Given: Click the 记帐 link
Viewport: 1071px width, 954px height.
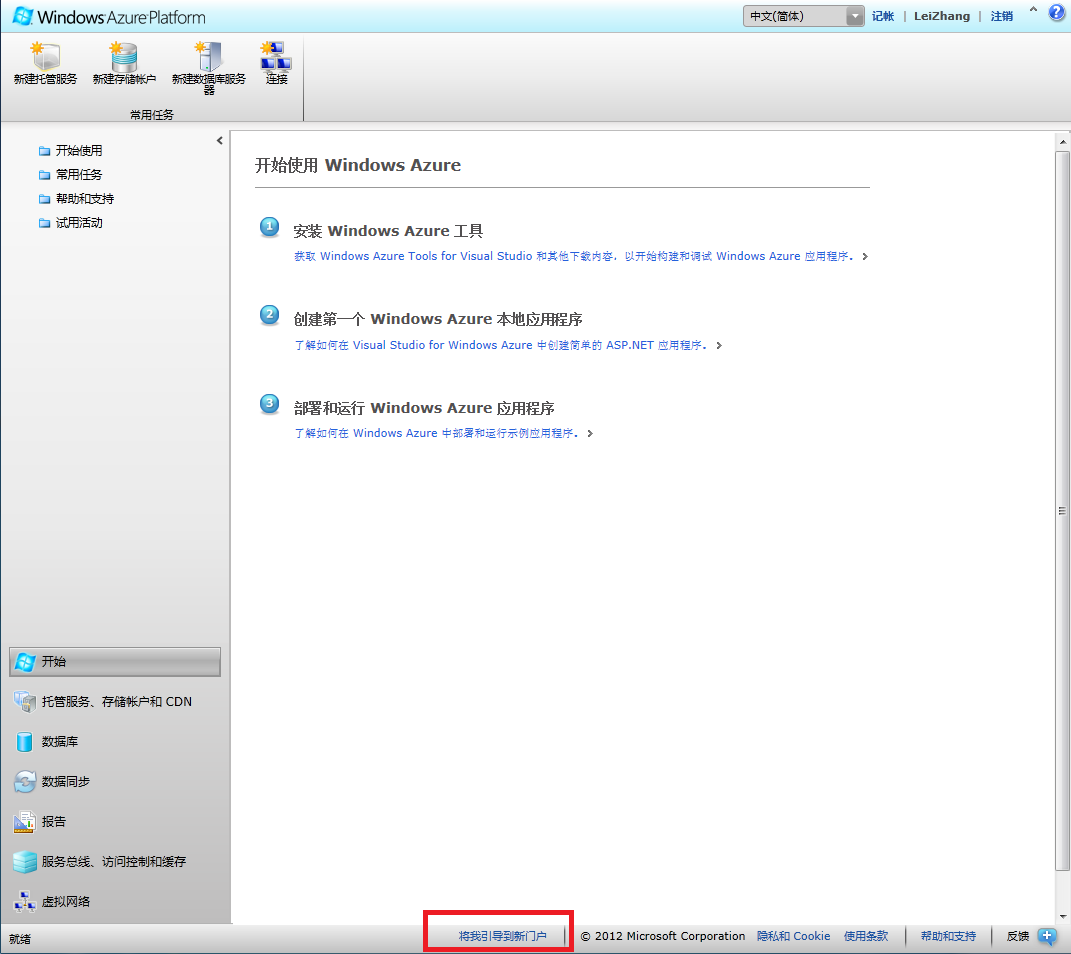Looking at the screenshot, I should [882, 16].
